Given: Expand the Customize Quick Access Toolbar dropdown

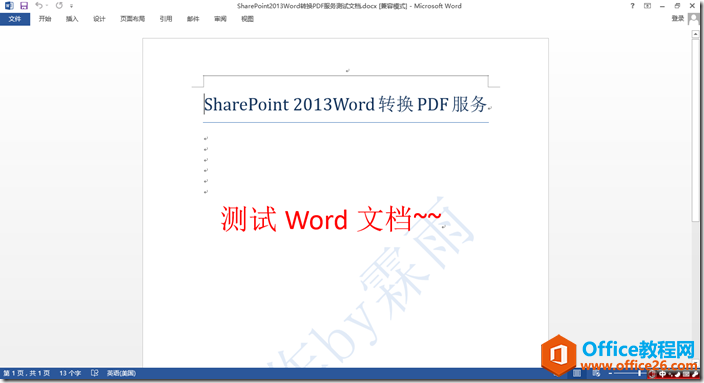Looking at the screenshot, I should (71, 6).
